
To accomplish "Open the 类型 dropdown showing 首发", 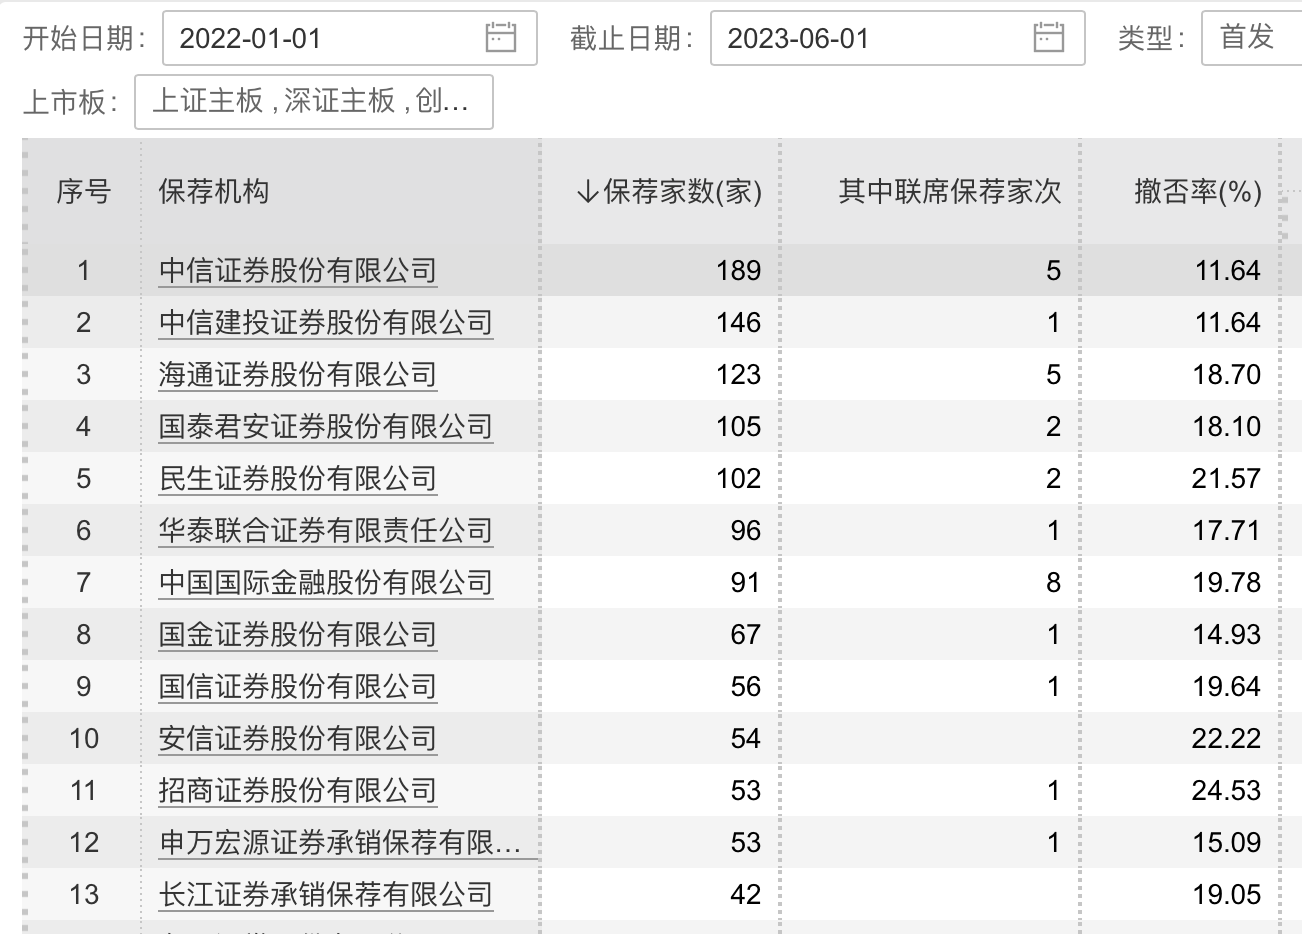I will click(1251, 38).
